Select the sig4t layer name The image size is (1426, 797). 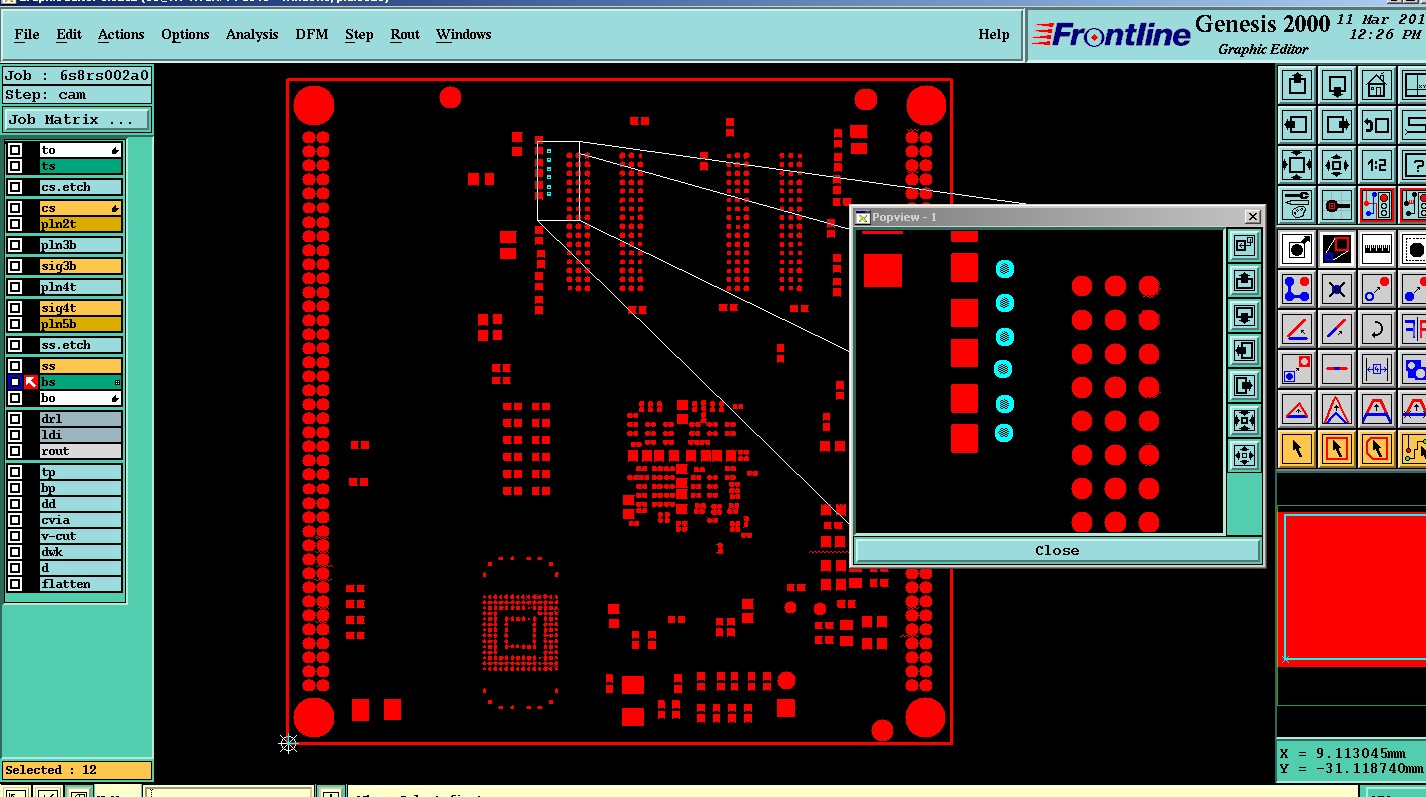(x=80, y=308)
